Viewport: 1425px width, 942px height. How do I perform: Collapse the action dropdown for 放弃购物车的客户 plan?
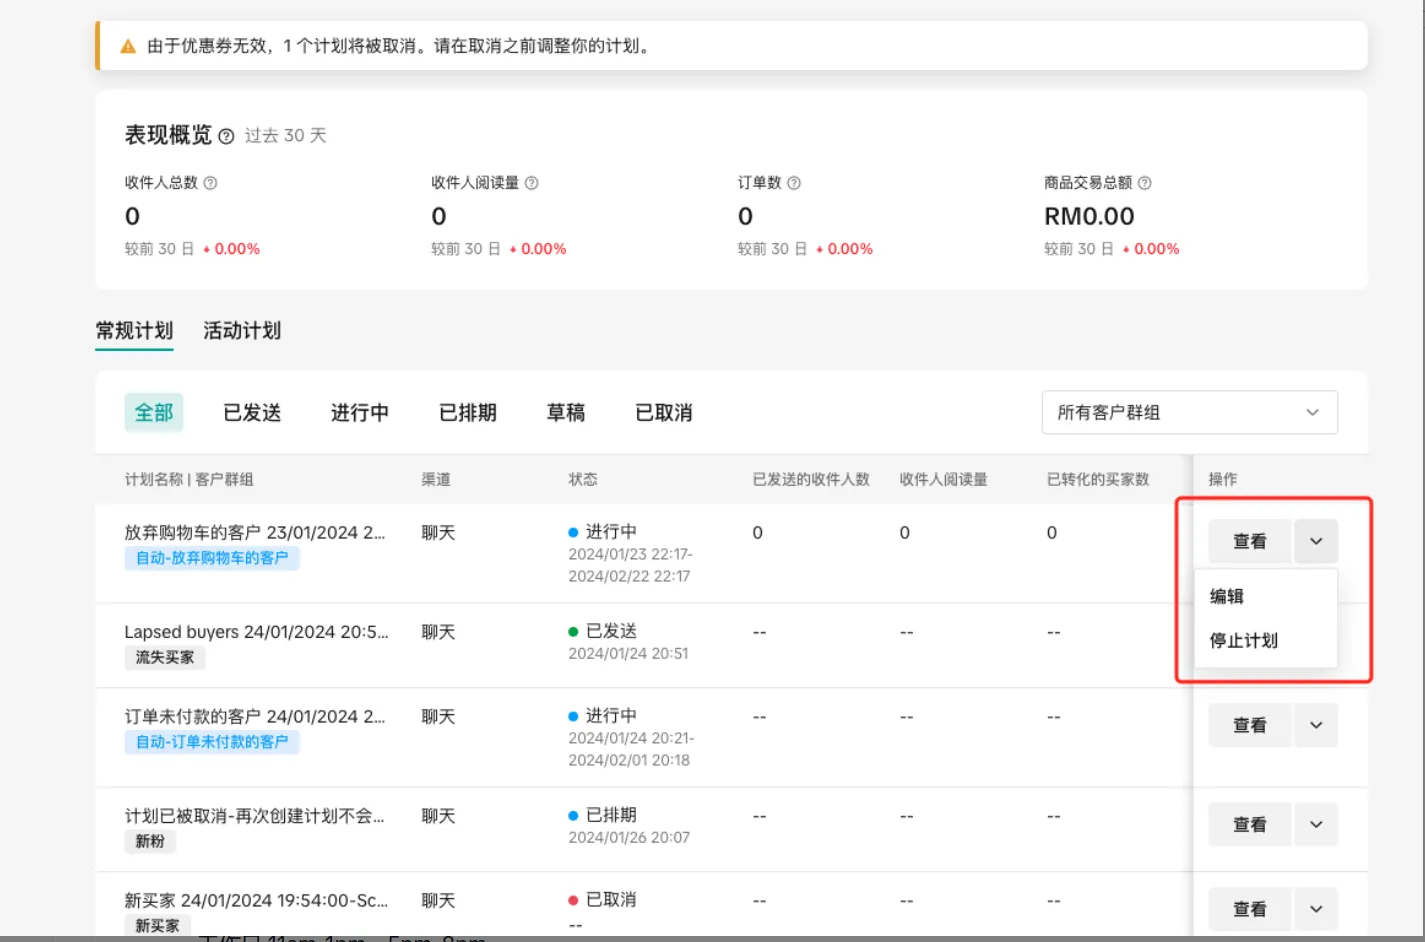pyautogui.click(x=1316, y=541)
